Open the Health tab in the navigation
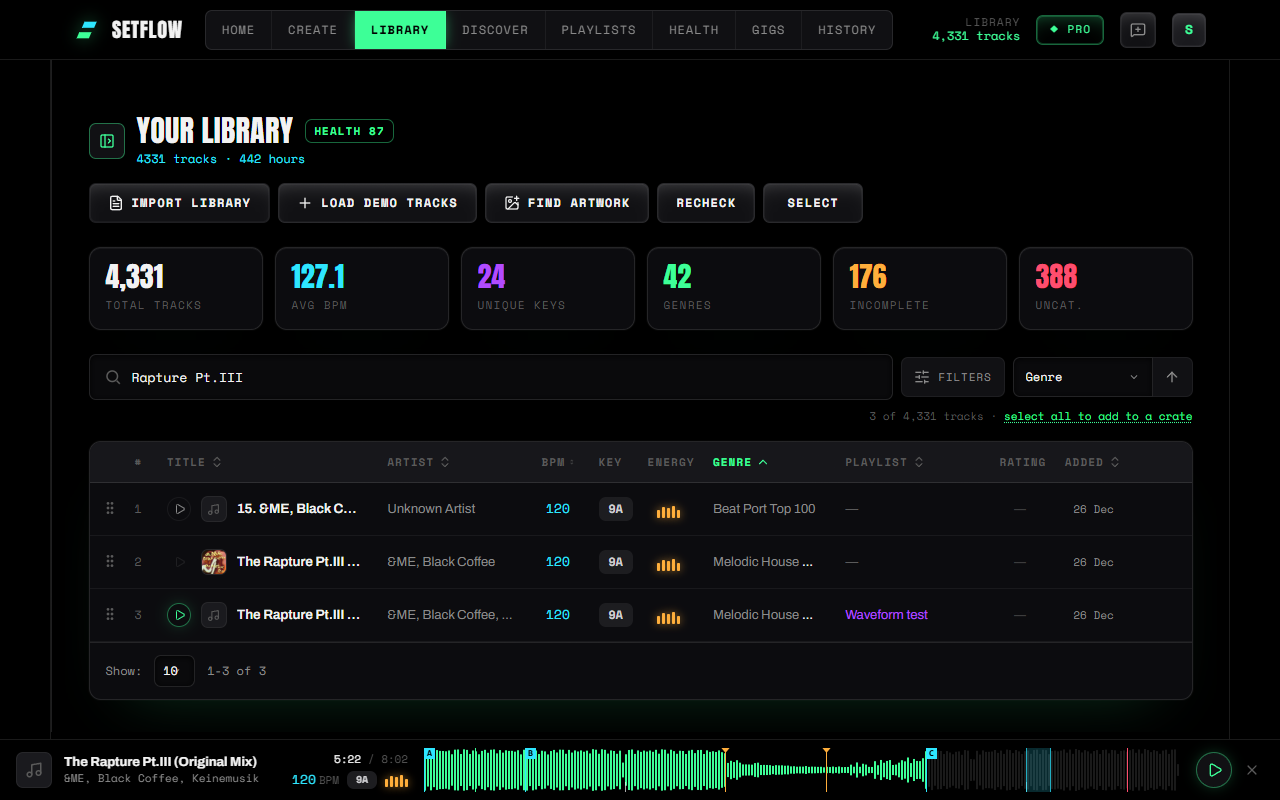The image size is (1280, 800). [694, 30]
